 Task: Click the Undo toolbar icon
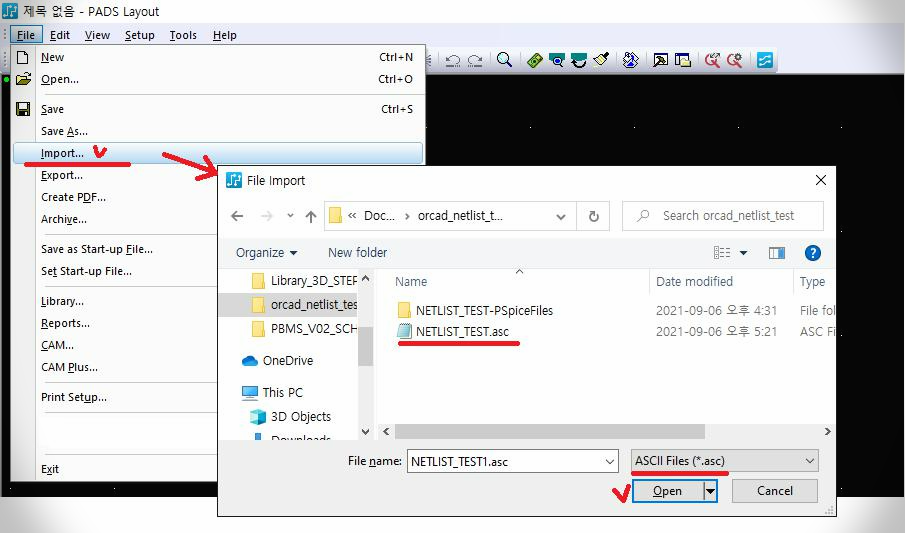coord(453,60)
